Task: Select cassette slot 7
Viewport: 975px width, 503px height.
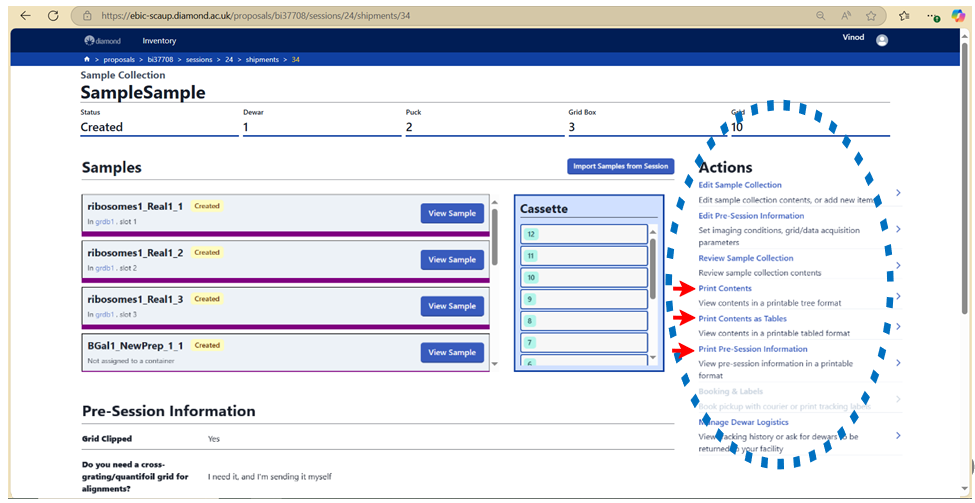Action: click(584, 343)
